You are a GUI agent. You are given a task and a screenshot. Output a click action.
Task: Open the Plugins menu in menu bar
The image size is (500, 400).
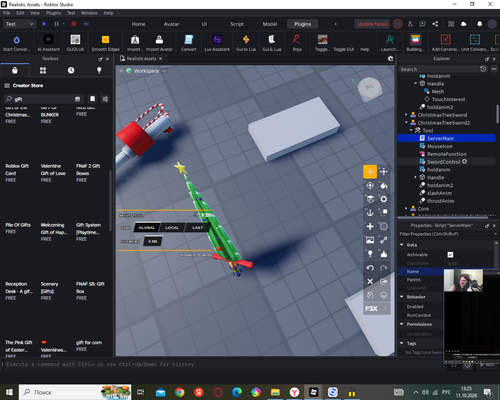pos(53,13)
